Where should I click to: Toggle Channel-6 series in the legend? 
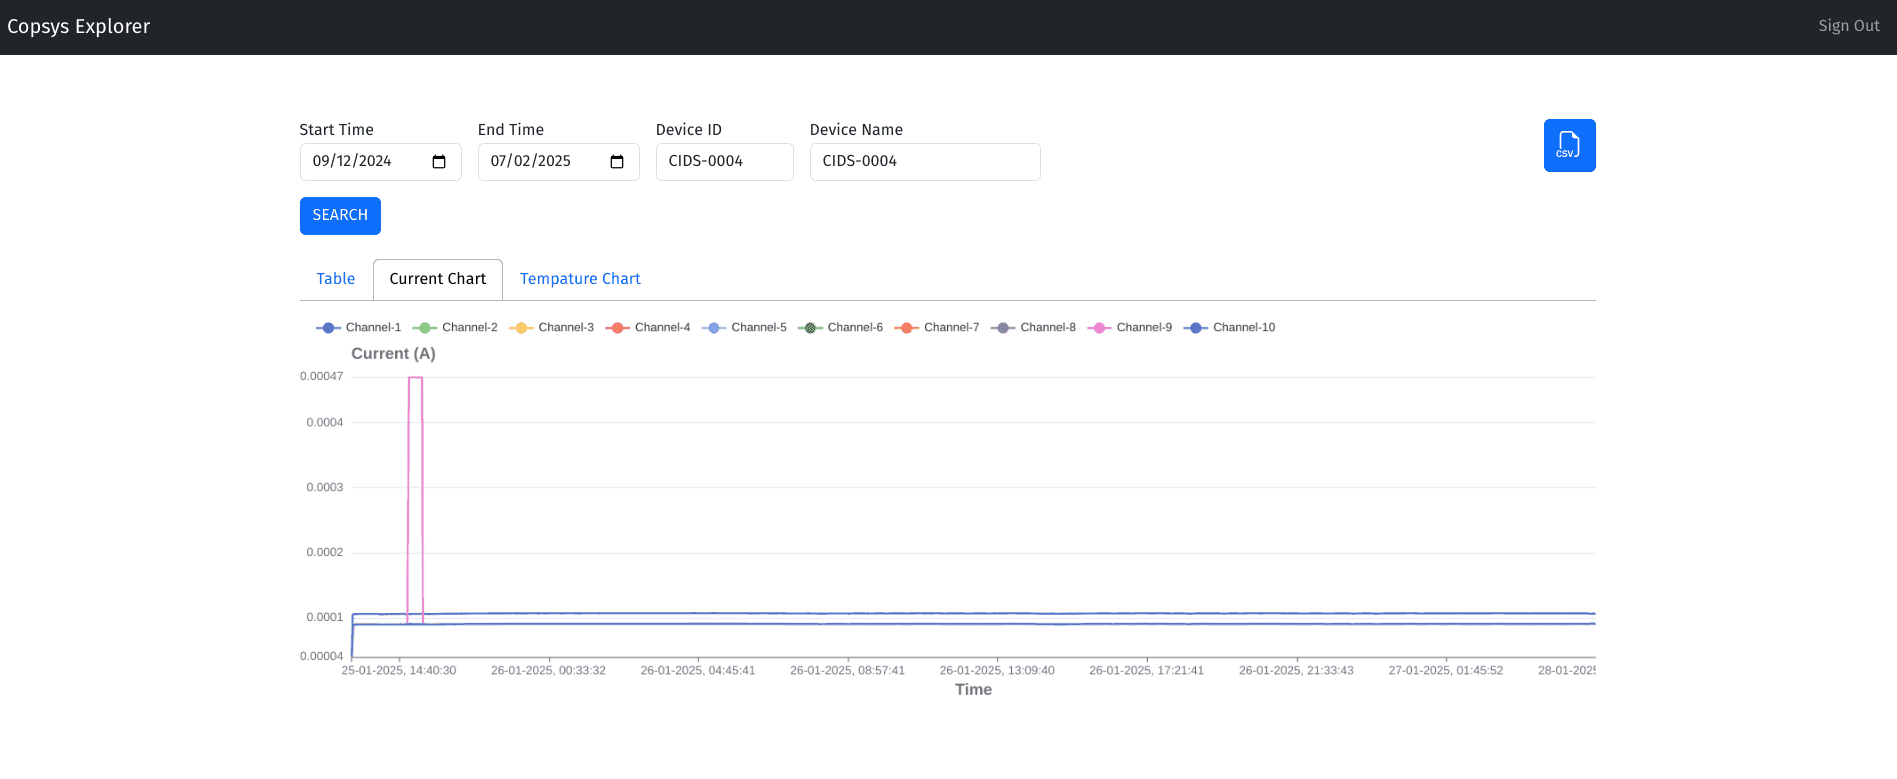(x=841, y=328)
